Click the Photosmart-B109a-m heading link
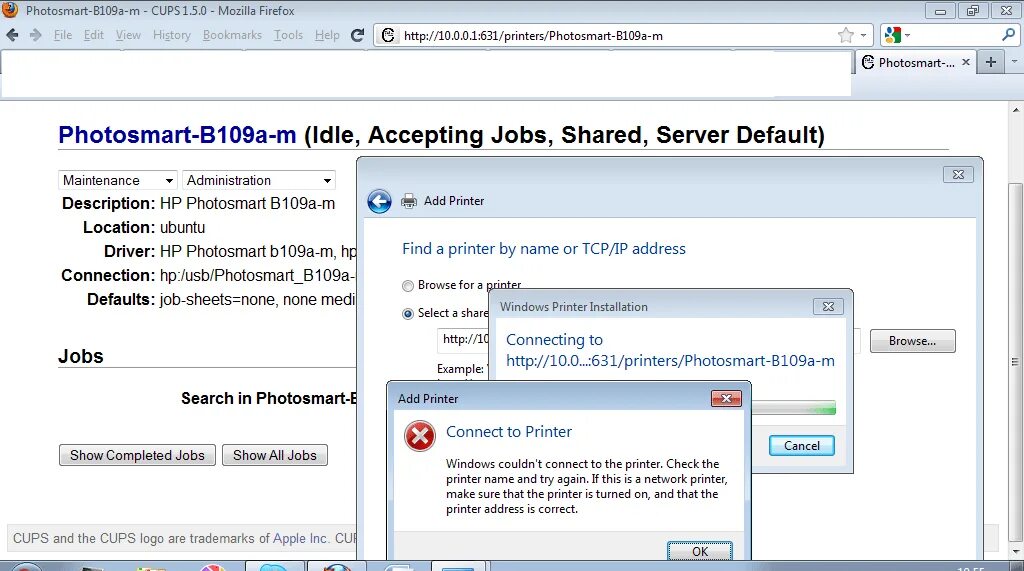Screen dimensions: 1024x571 [177, 135]
